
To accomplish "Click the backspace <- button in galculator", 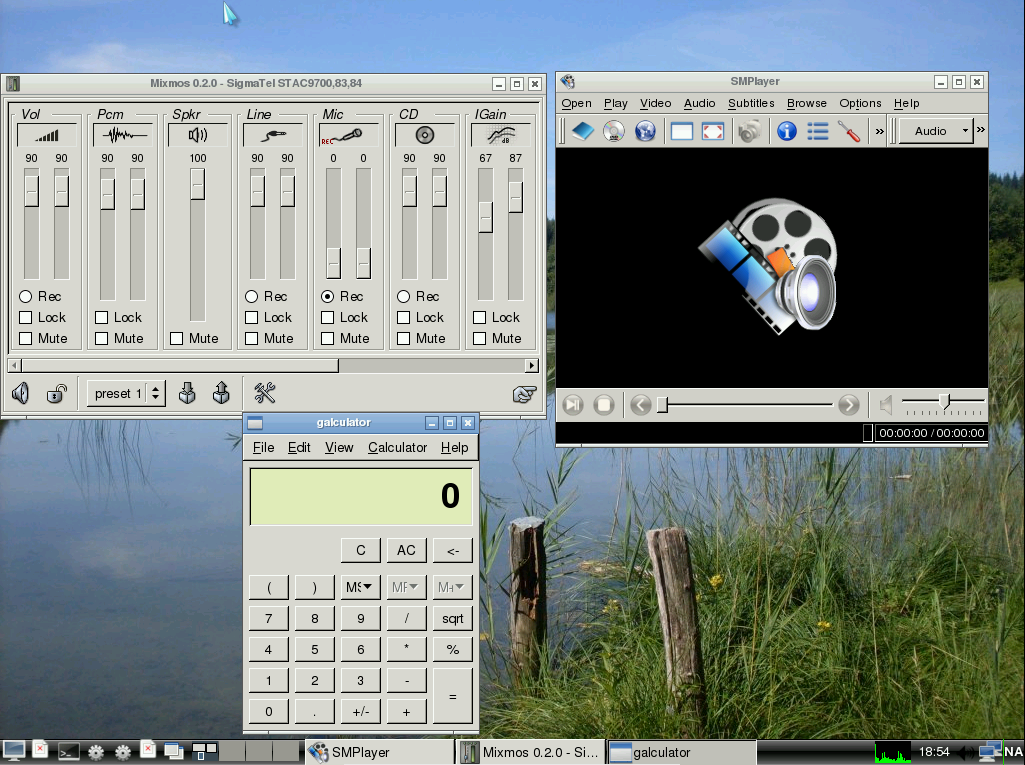I will 452,550.
